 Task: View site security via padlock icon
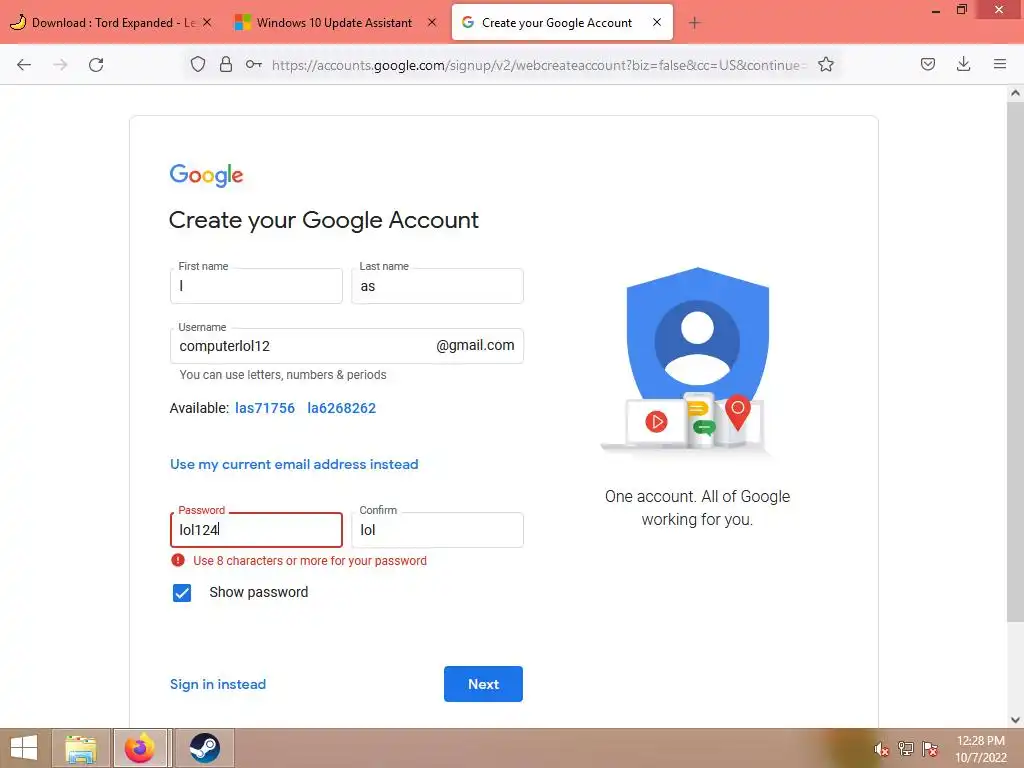pyautogui.click(x=226, y=64)
